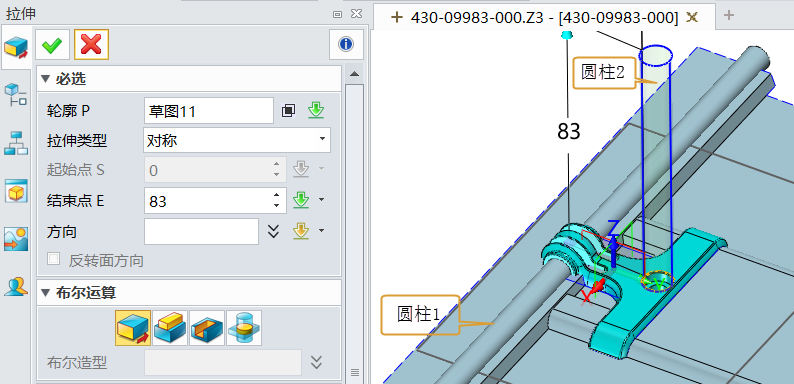Viewport: 794px width, 384px height.
Task: Add a new document tab with plus
Action: click(x=729, y=15)
